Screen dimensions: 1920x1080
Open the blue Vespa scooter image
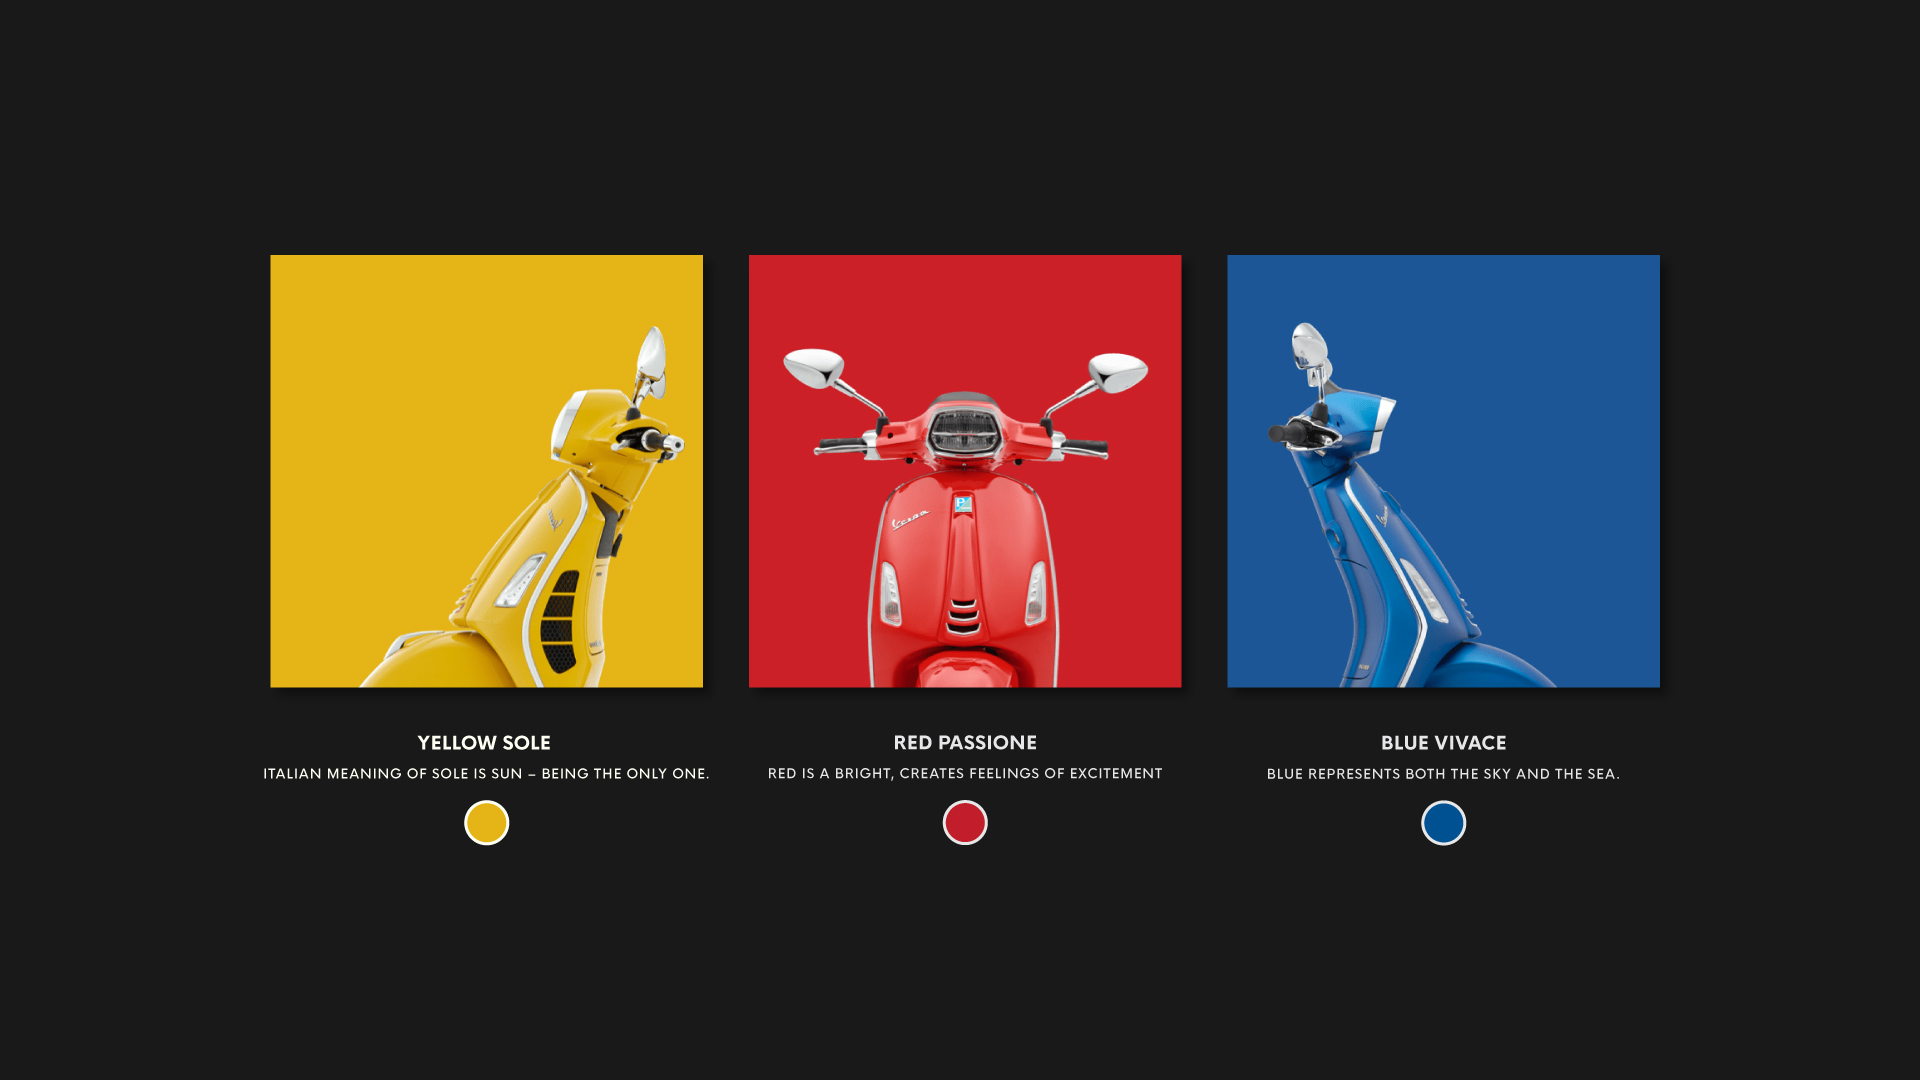tap(1443, 471)
